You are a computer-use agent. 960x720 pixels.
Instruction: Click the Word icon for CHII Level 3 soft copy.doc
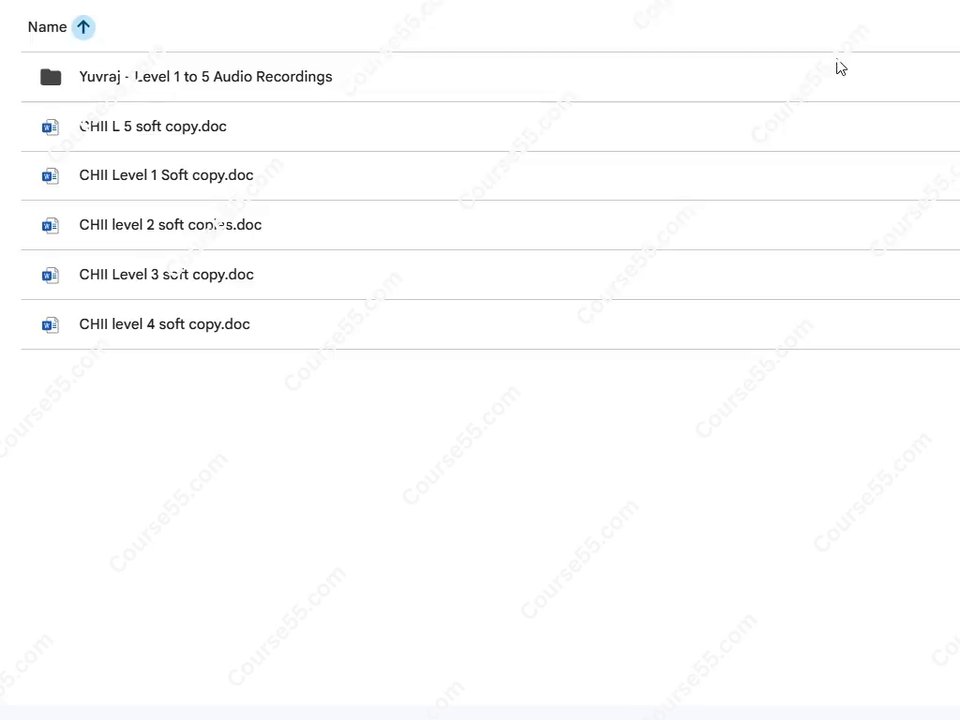(50, 275)
